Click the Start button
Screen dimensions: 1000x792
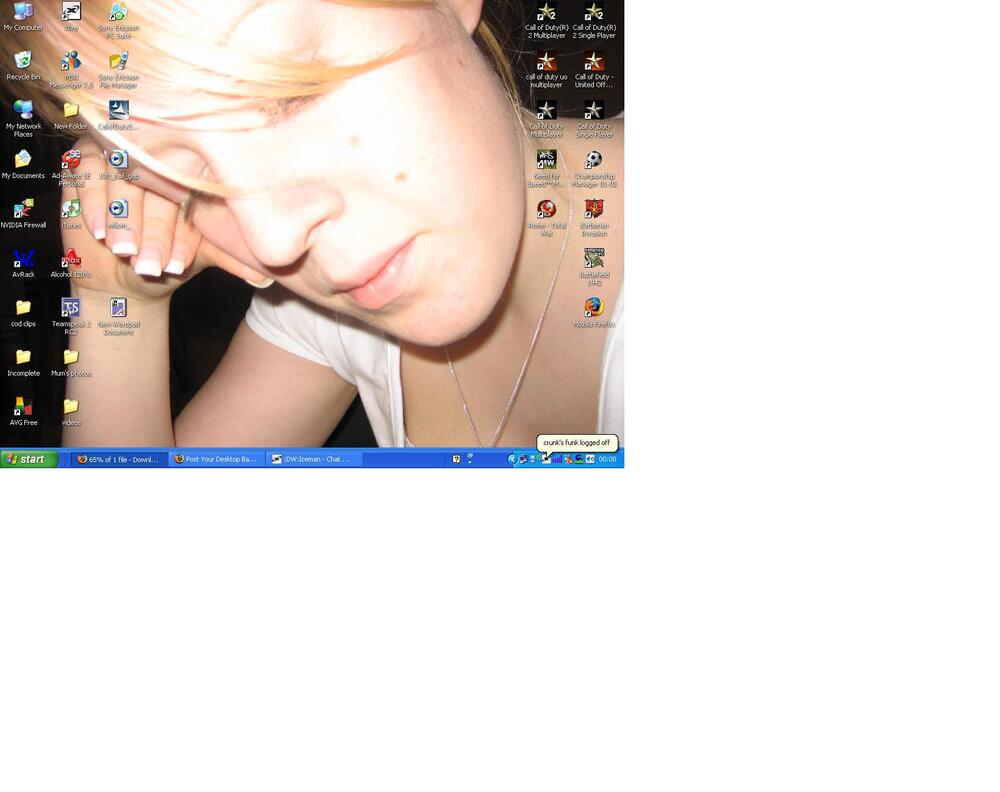point(29,459)
